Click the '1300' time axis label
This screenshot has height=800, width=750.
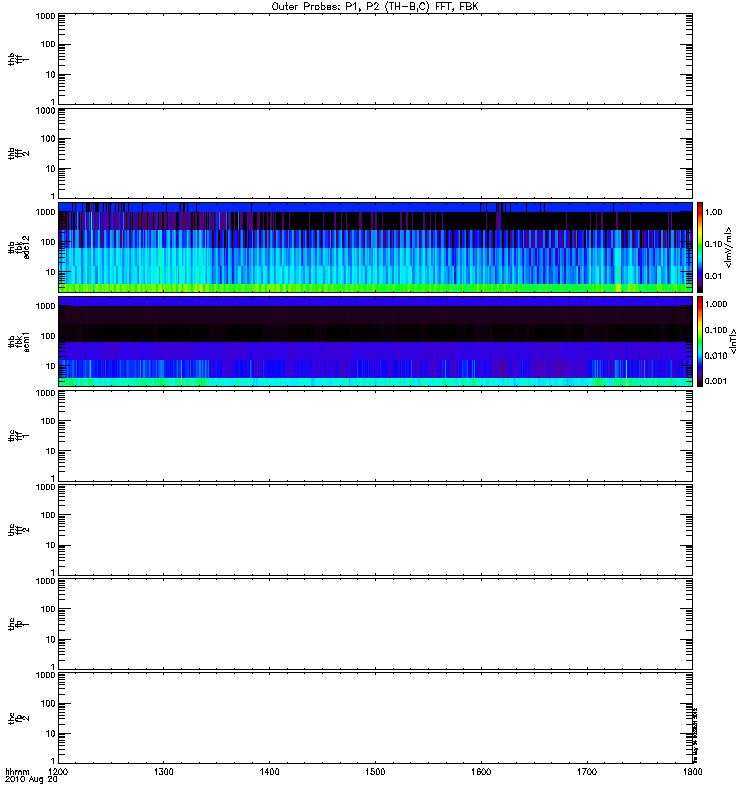163,772
